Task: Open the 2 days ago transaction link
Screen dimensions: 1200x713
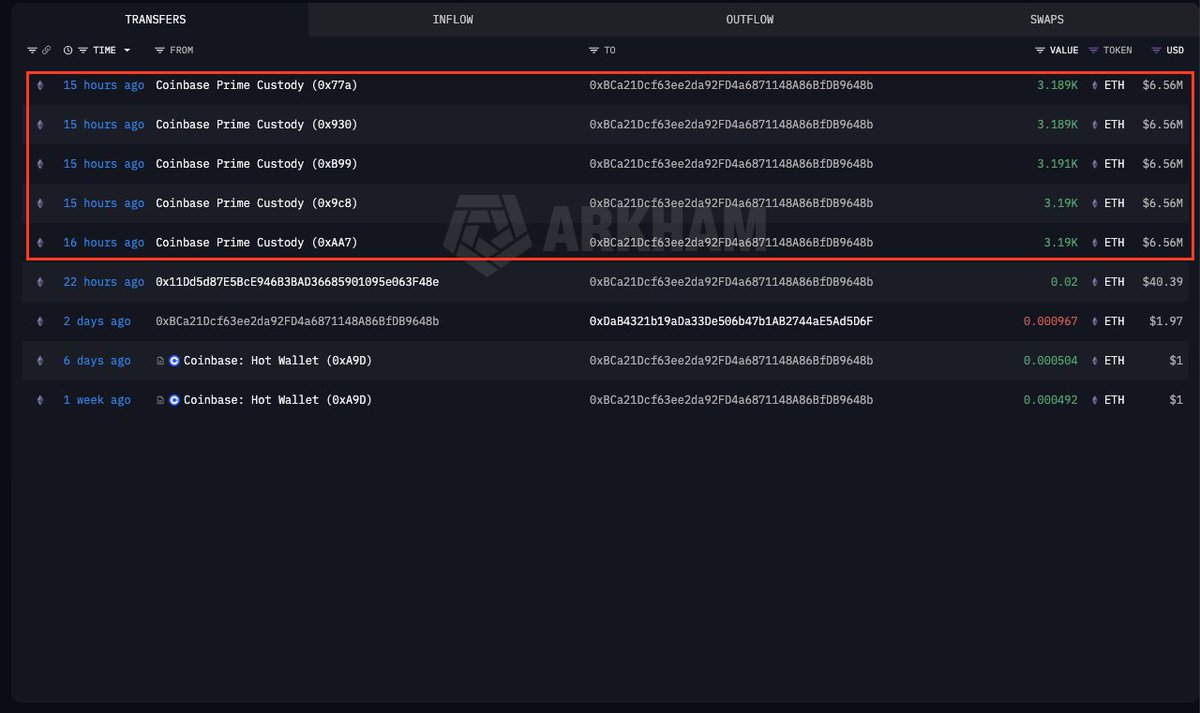Action: 97,322
